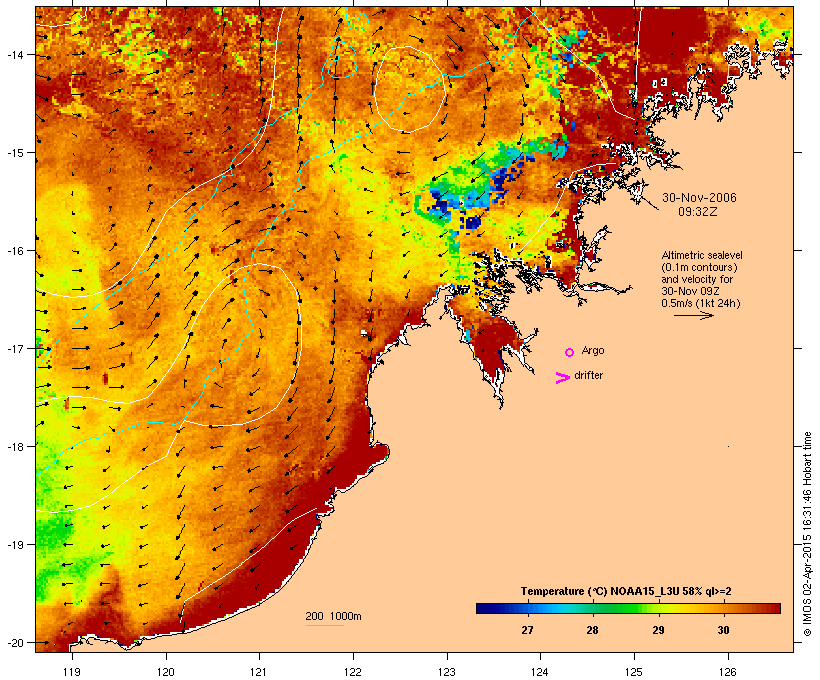820x680 pixels.
Task: Click the '124' longitude axis label
Action: (540, 672)
